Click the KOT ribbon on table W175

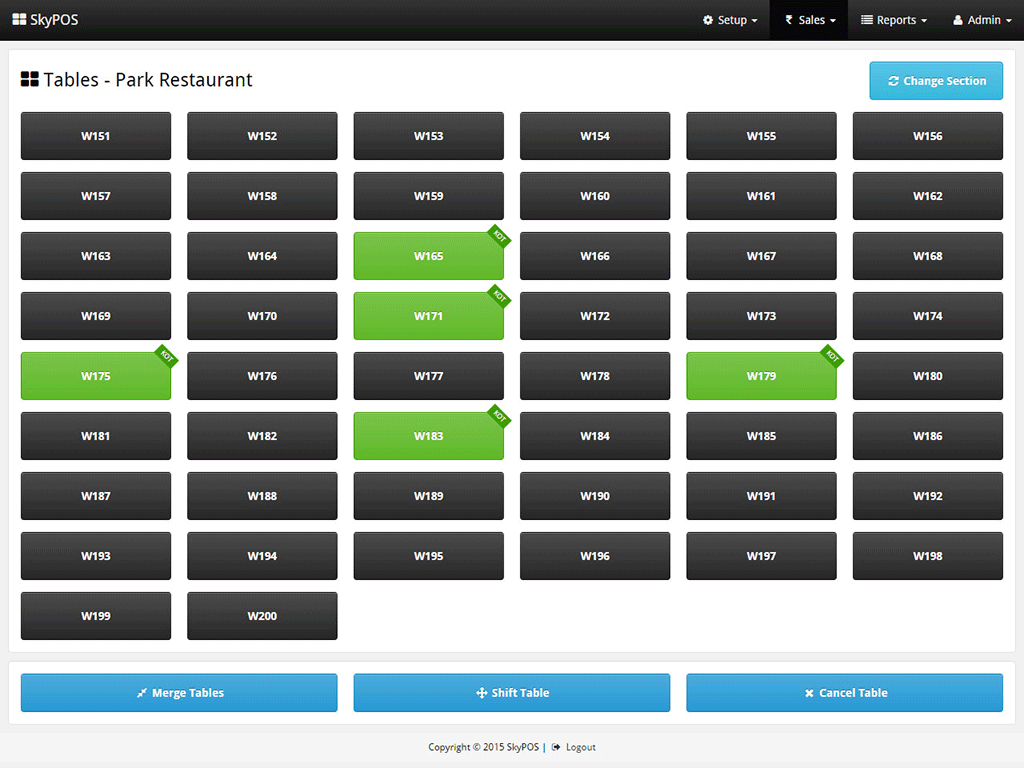167,357
